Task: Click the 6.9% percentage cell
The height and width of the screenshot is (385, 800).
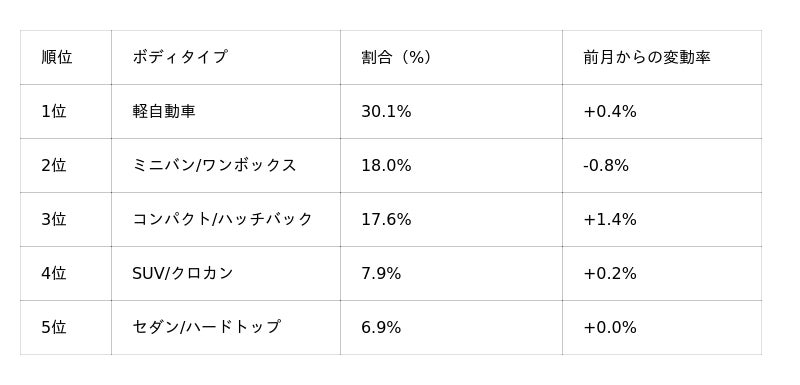Action: click(x=452, y=327)
